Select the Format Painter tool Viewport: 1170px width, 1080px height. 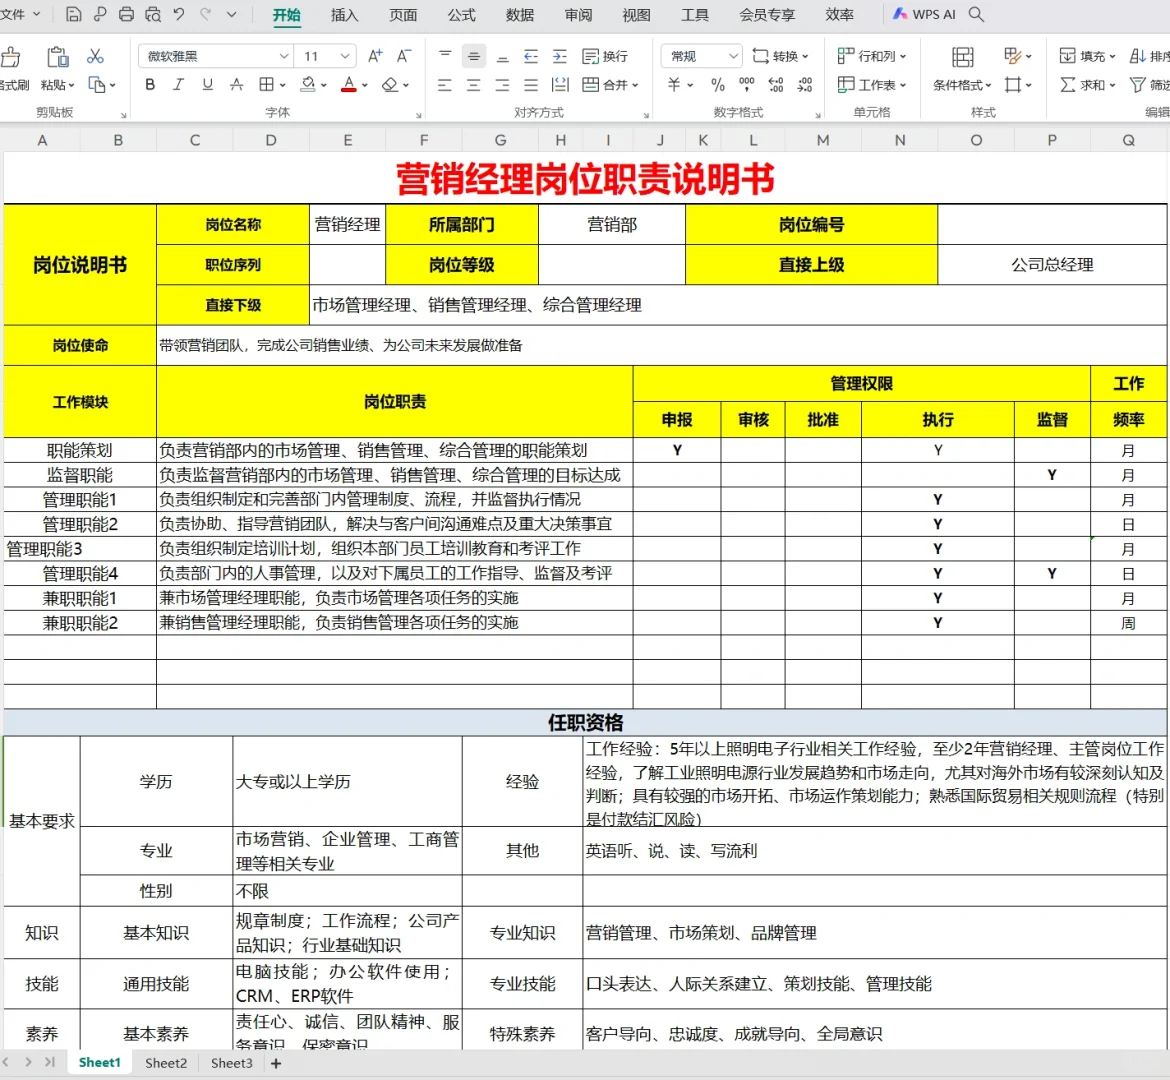point(14,70)
